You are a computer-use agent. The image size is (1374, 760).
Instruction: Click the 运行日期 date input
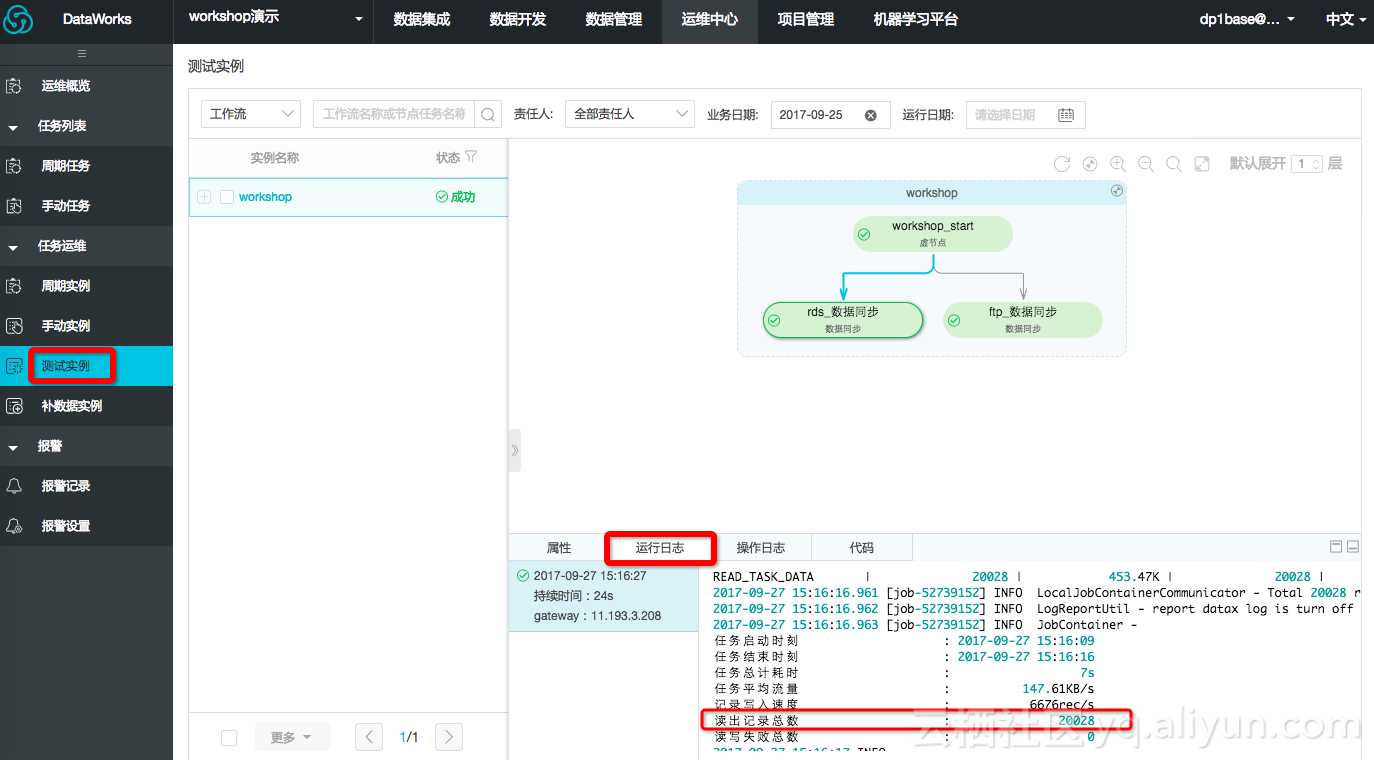[1025, 114]
